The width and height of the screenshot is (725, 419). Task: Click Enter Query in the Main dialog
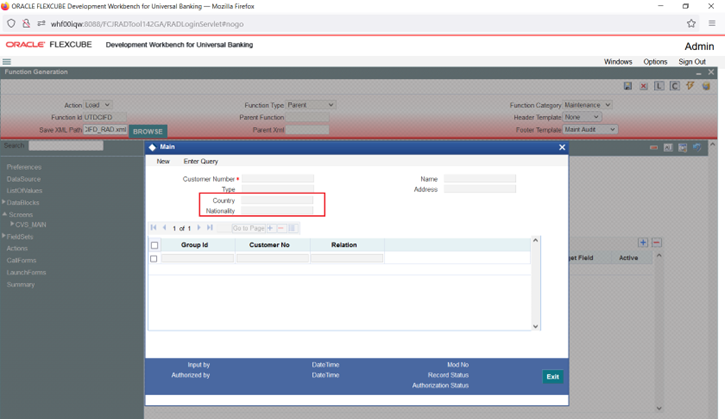[201, 161]
